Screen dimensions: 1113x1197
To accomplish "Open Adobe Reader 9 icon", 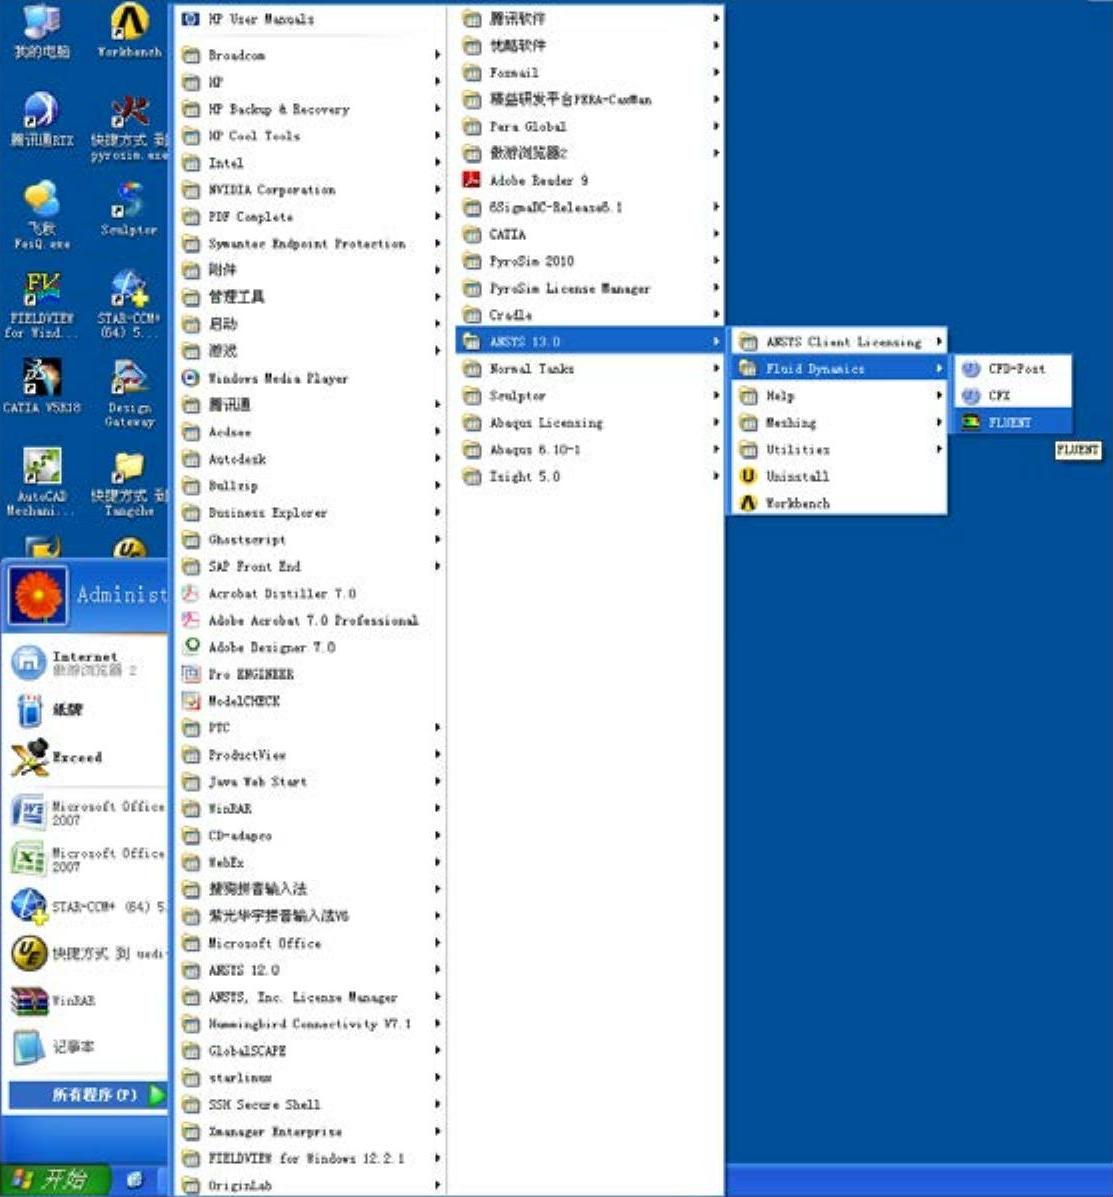I will point(472,180).
